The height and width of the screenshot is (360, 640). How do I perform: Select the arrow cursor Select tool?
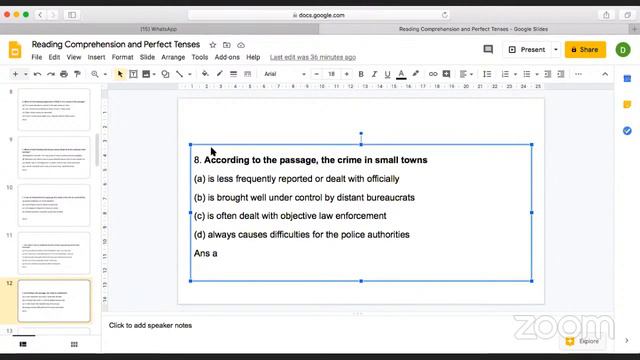point(120,74)
